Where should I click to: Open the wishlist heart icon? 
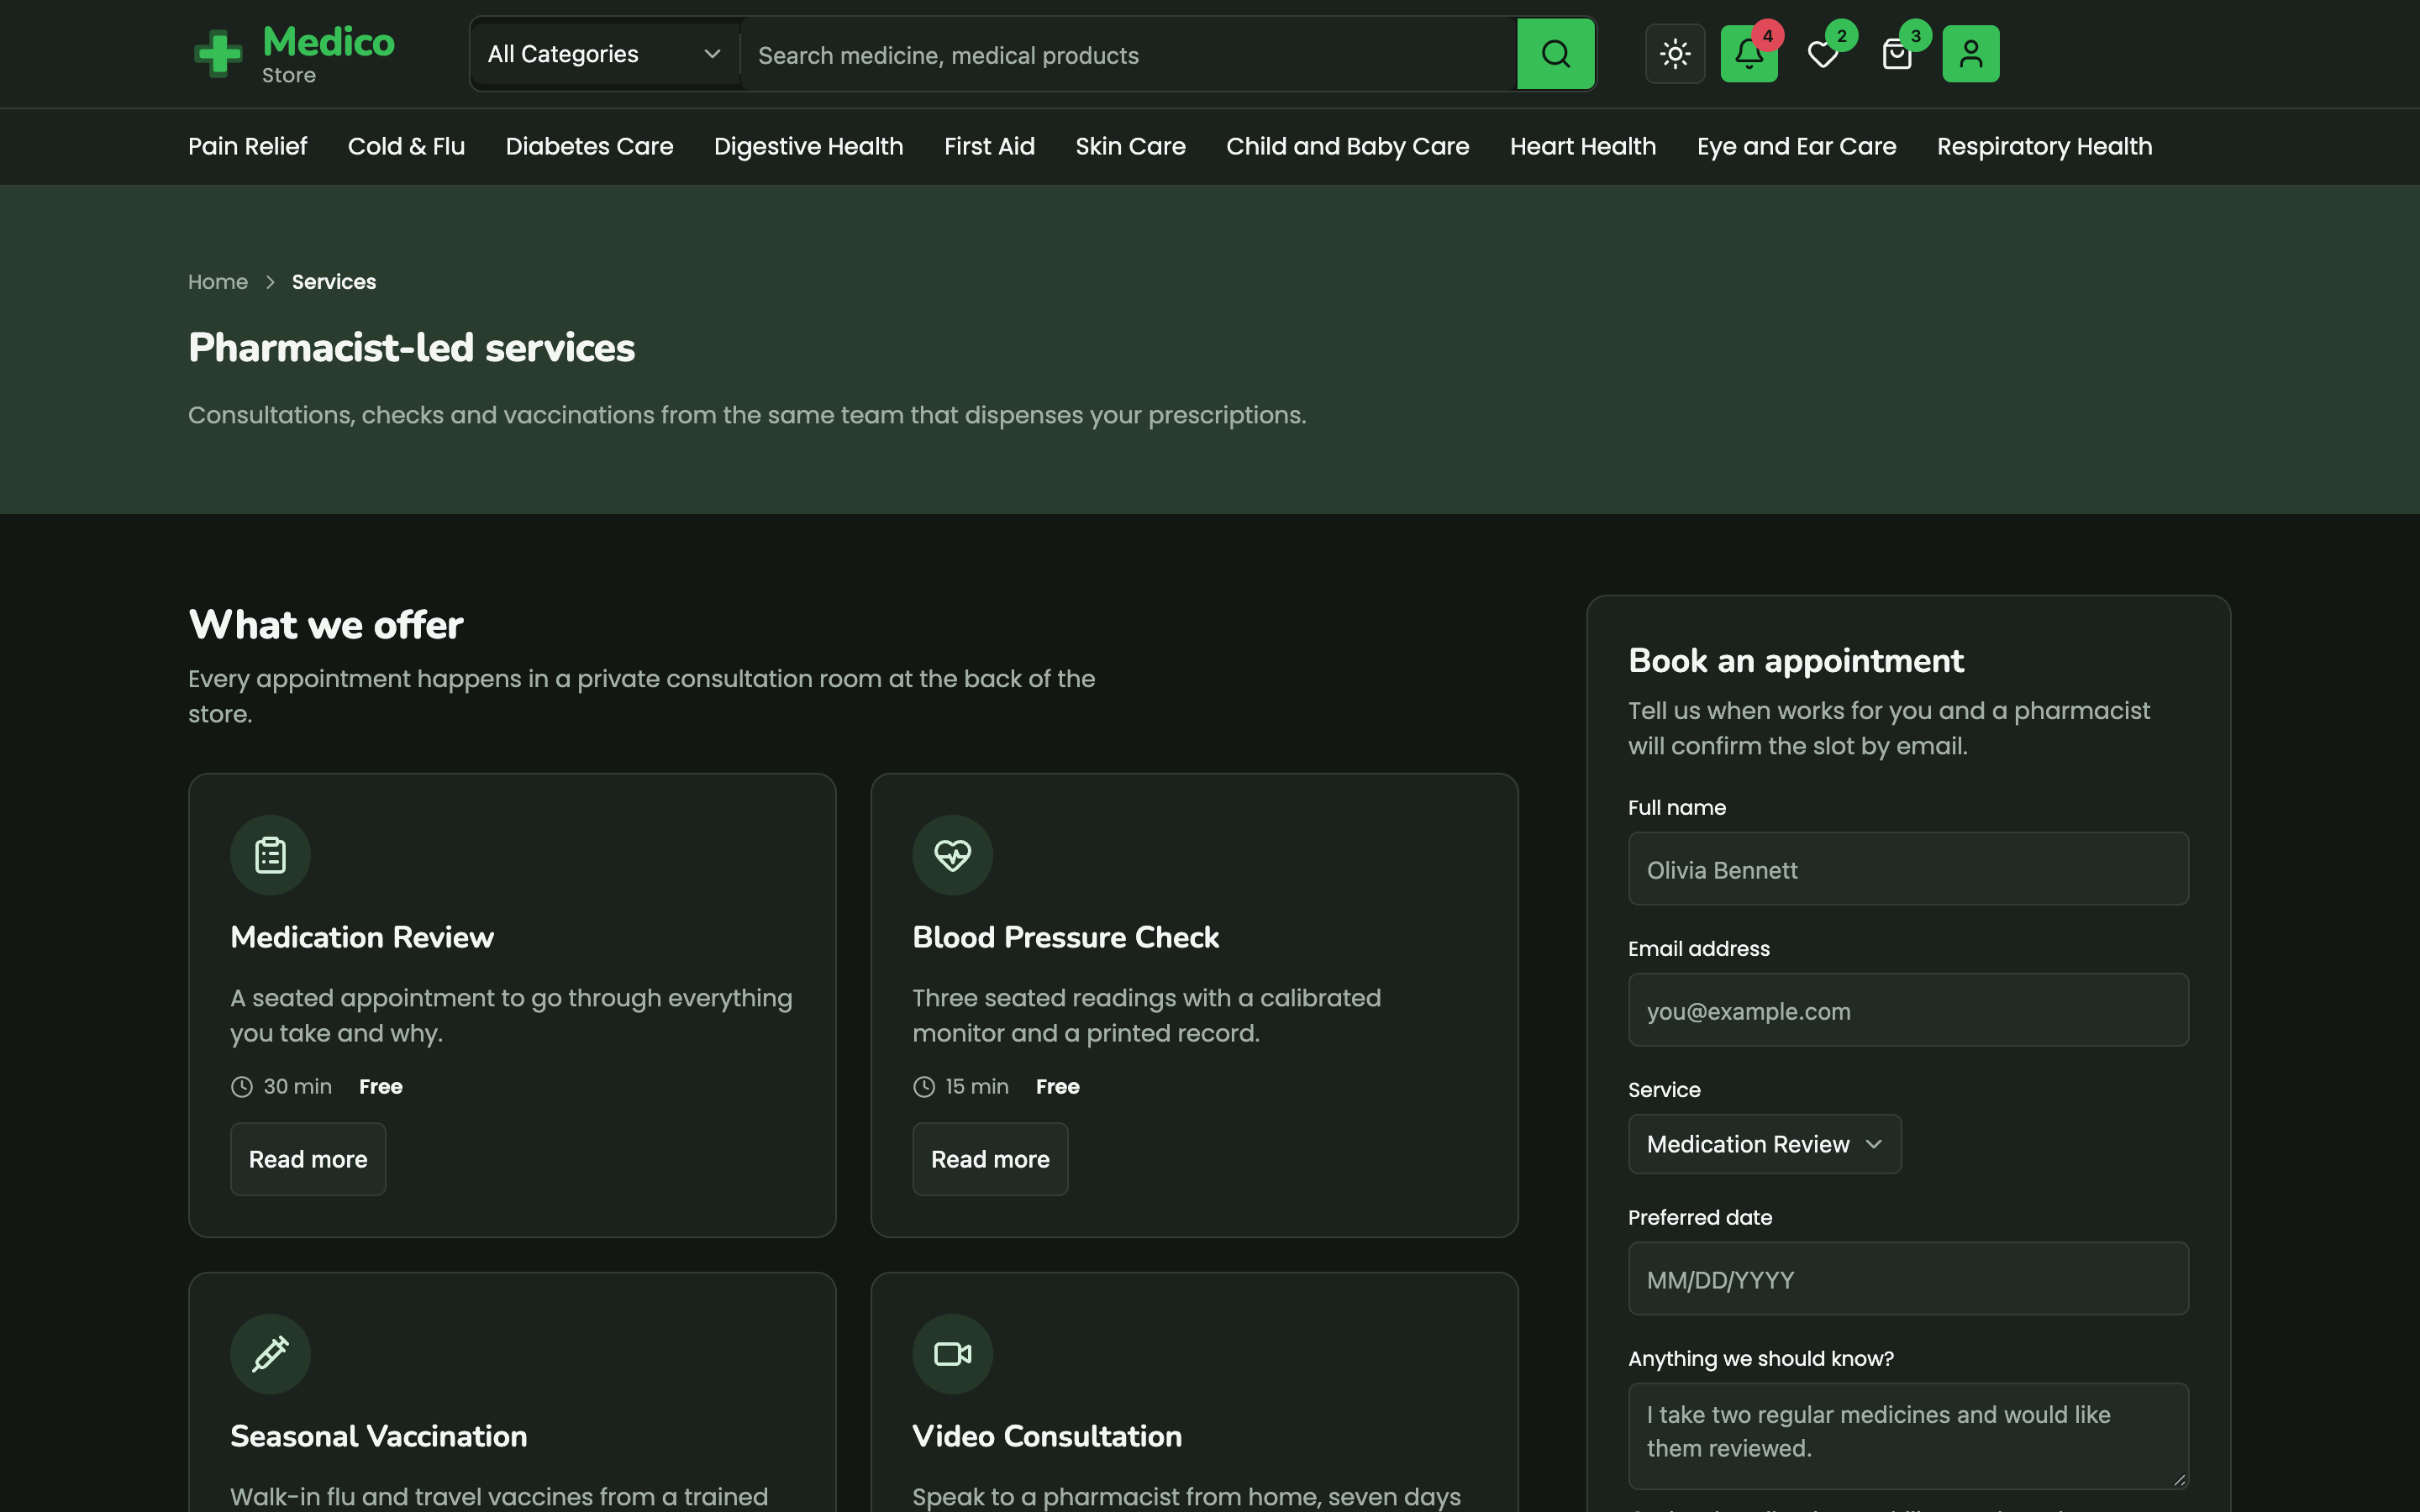click(x=1823, y=54)
